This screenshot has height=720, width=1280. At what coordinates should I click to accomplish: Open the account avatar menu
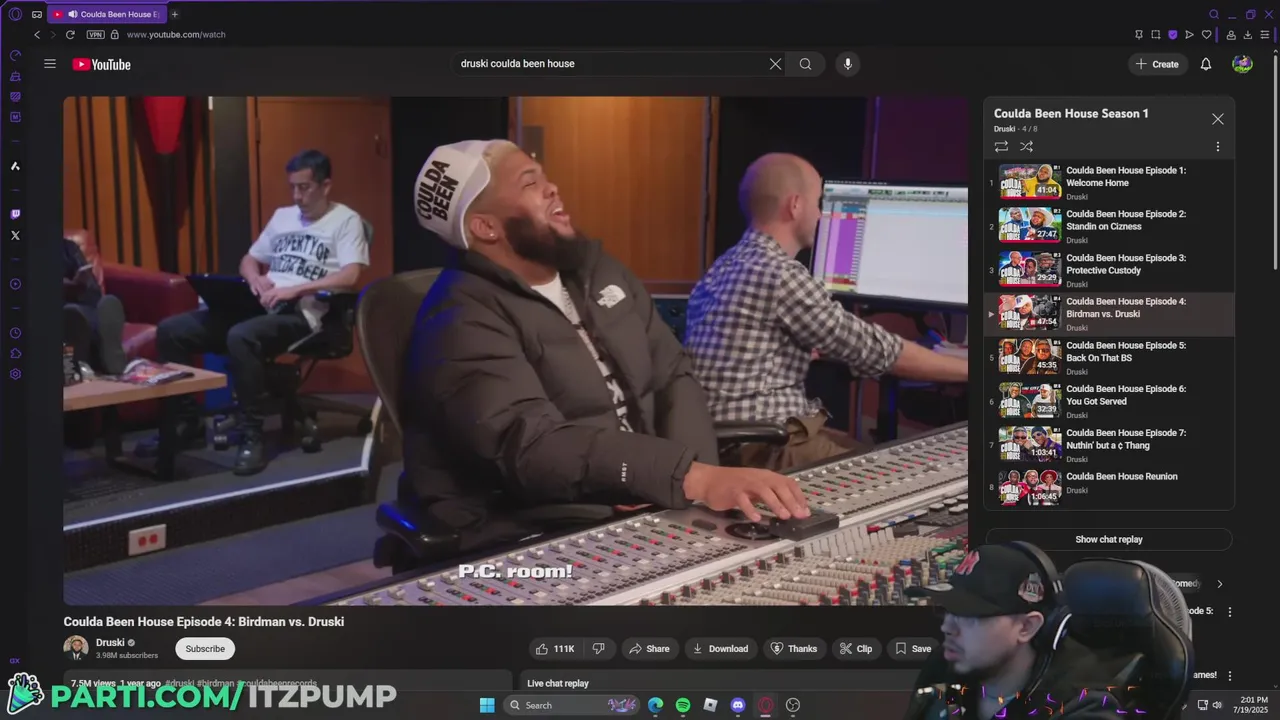pos(1242,64)
